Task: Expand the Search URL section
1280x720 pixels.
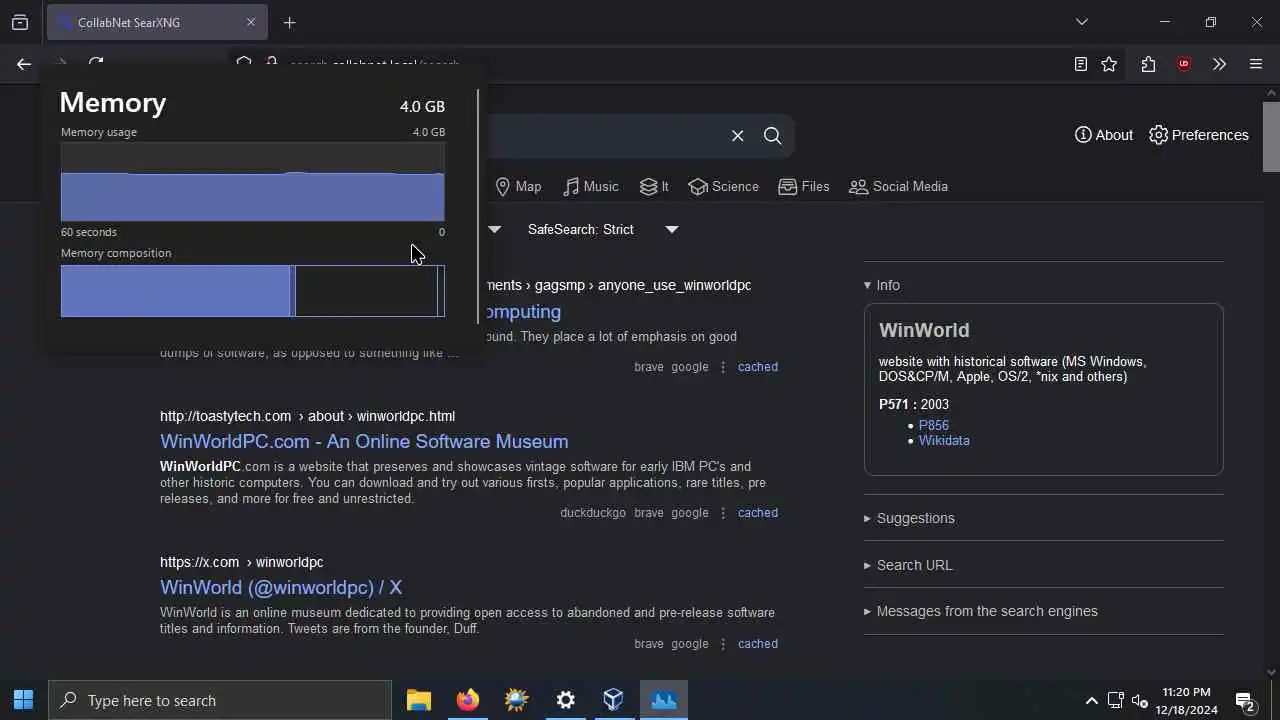Action: 908,565
